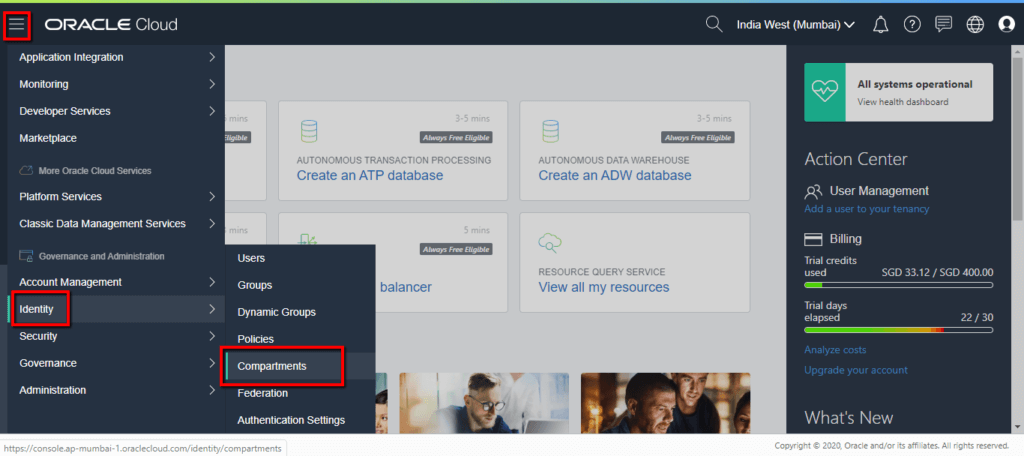This screenshot has width=1024, height=456.
Task: Expand Account Management submenu
Action: pyautogui.click(x=116, y=282)
